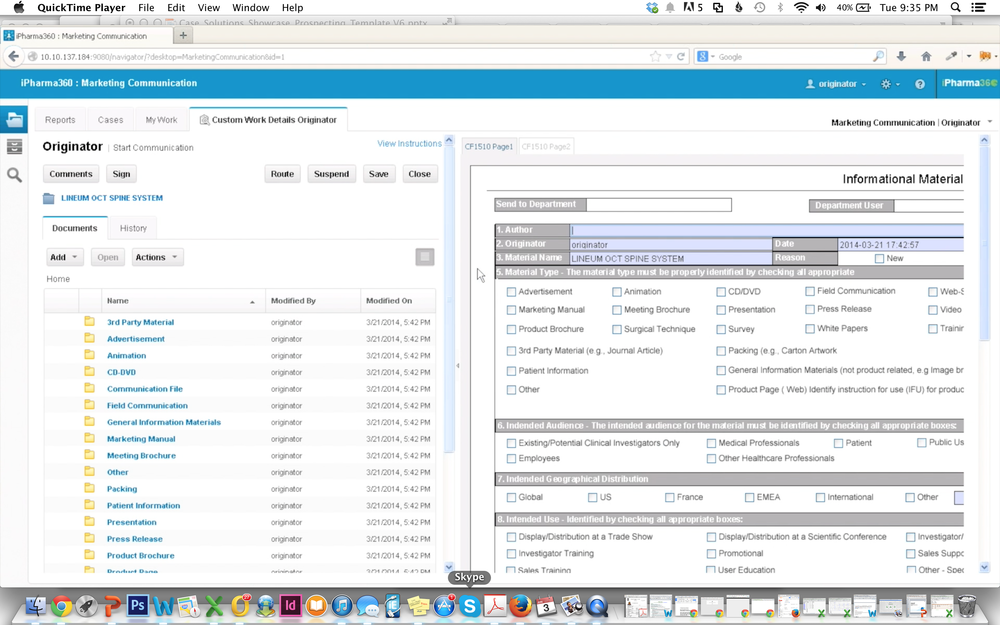
Task: Click the View Instructions link
Action: [410, 143]
